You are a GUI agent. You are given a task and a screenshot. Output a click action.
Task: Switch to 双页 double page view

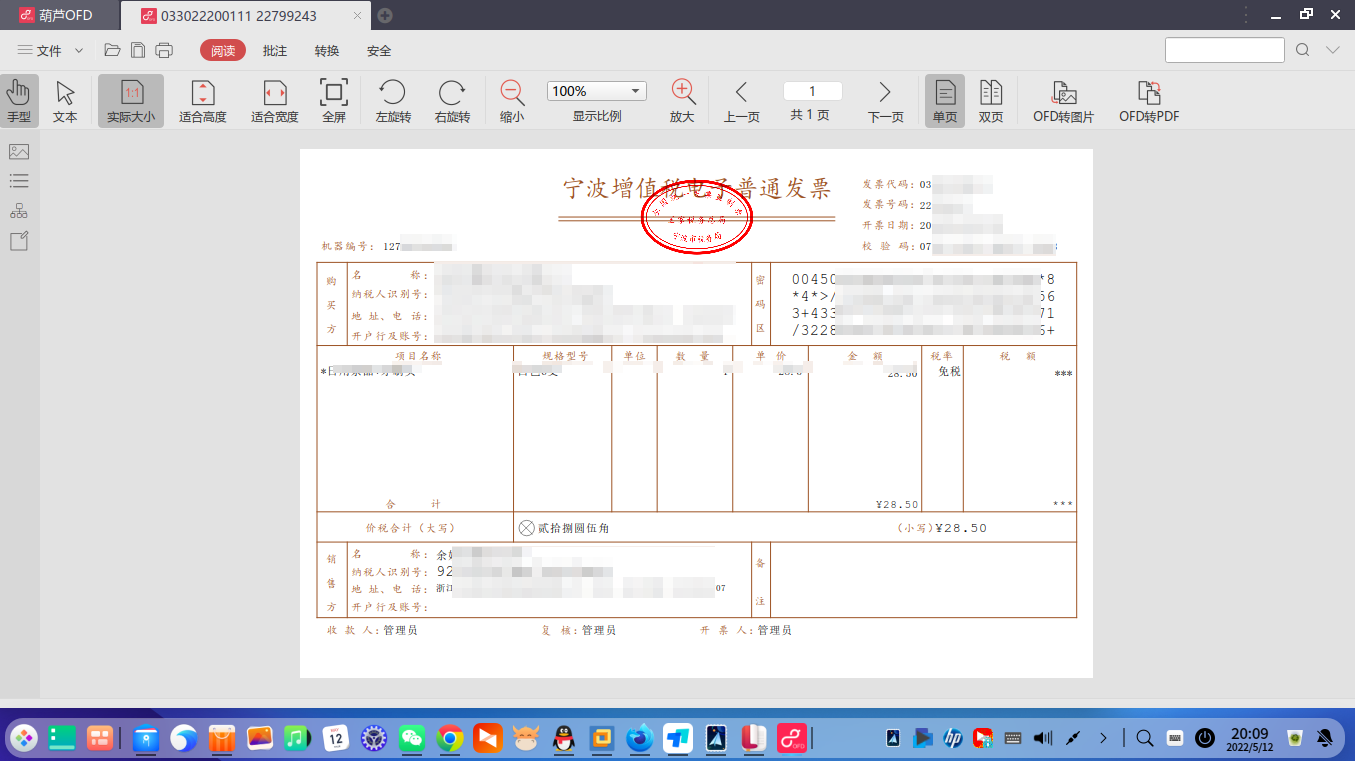(991, 101)
